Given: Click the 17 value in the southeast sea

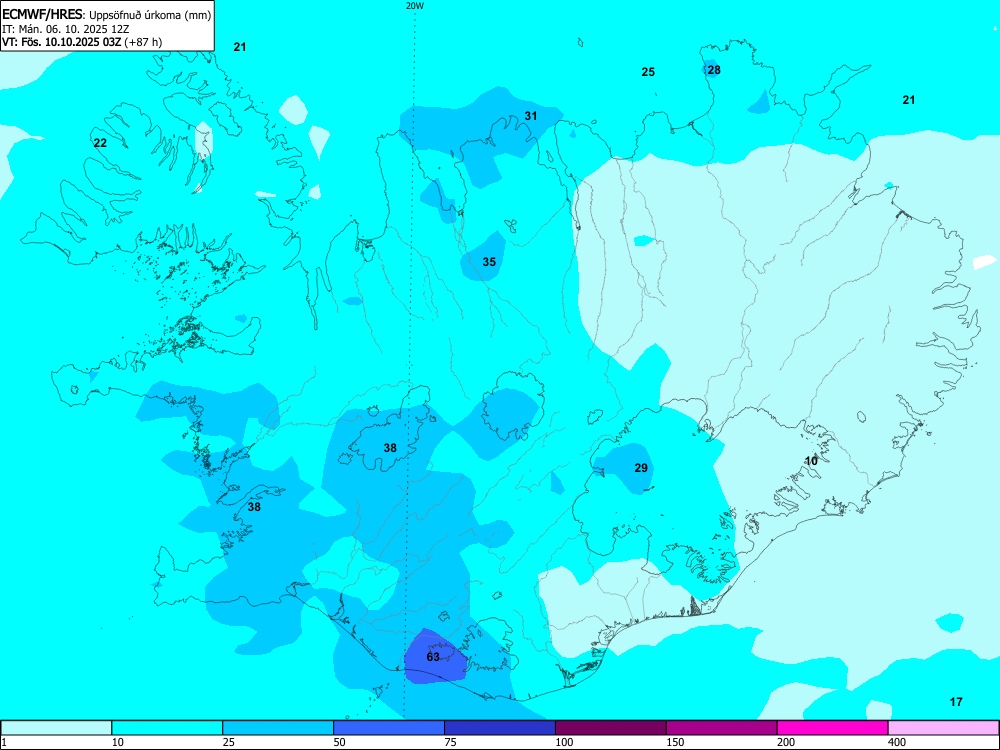Looking at the screenshot, I should [x=956, y=702].
